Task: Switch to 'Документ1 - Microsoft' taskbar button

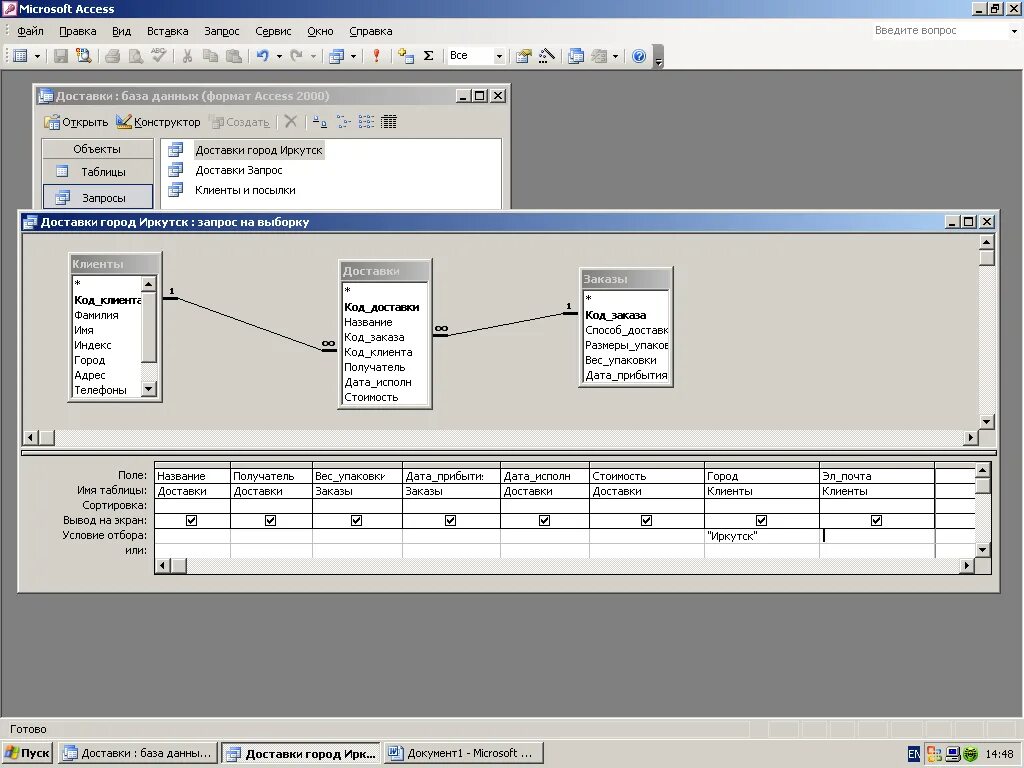Action: coord(464,753)
